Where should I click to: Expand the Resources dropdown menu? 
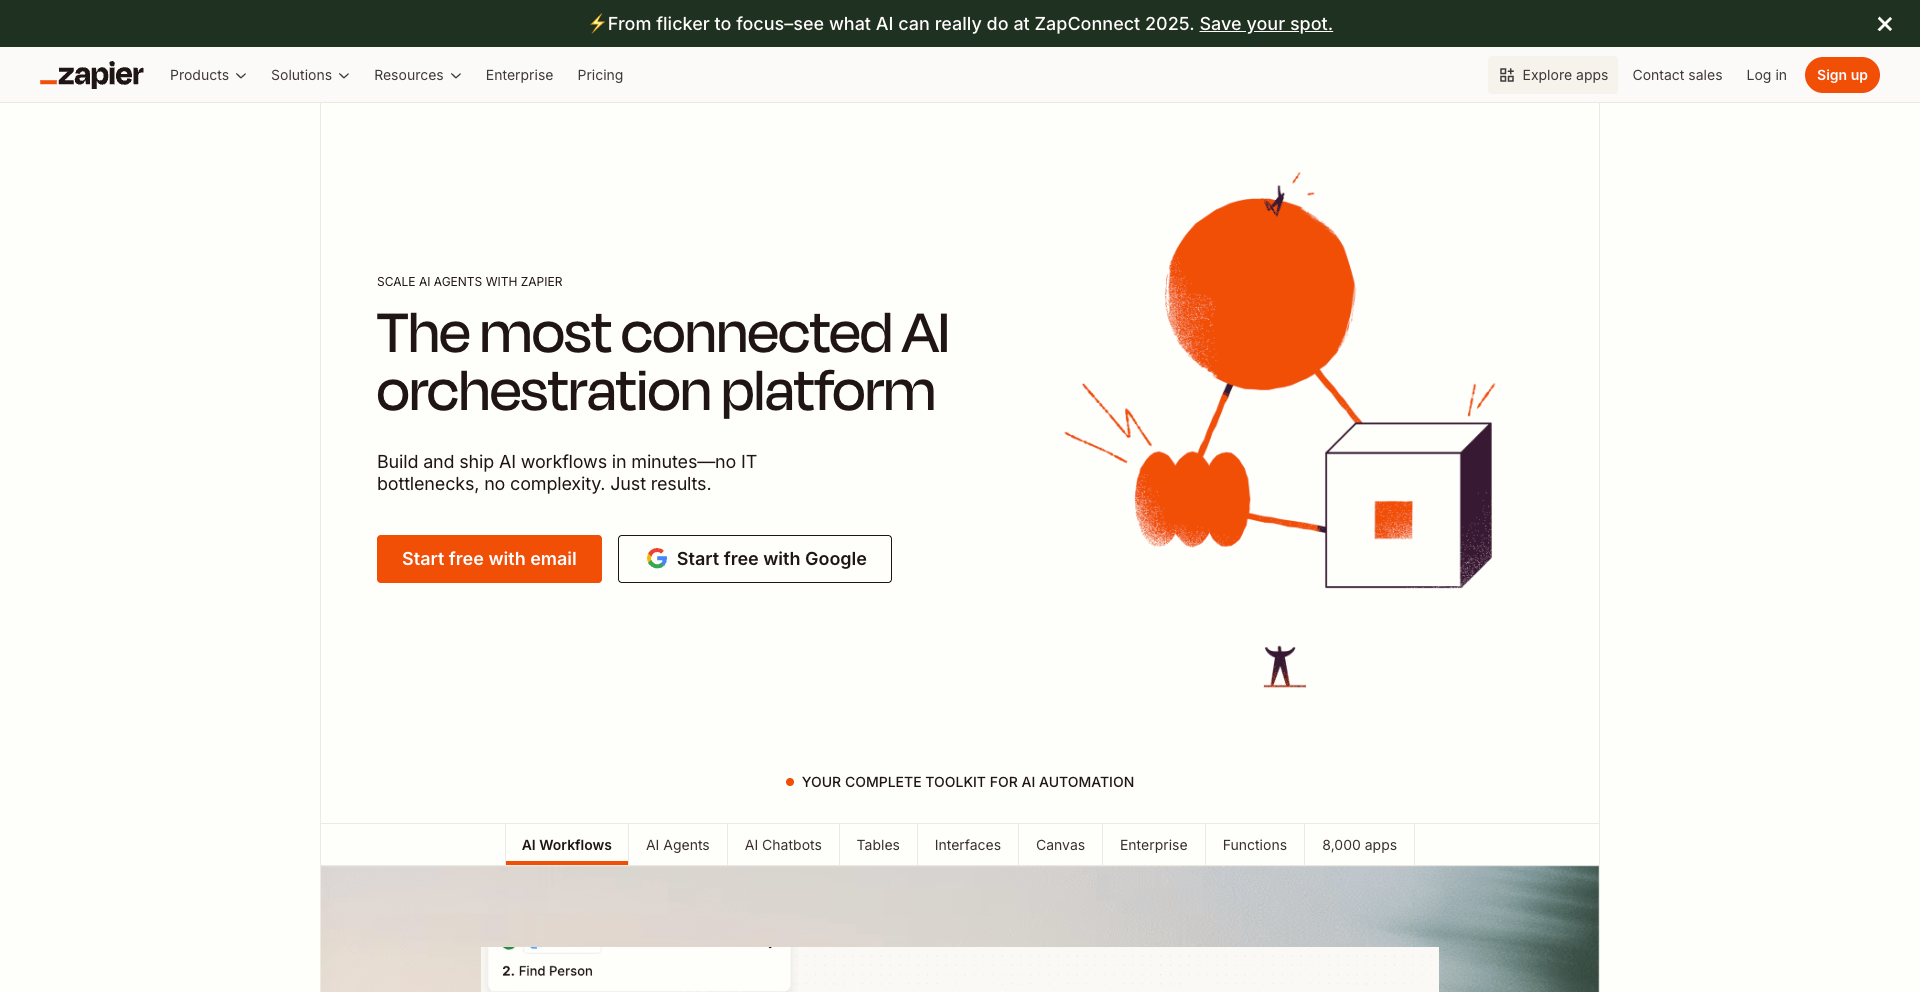pyautogui.click(x=417, y=75)
